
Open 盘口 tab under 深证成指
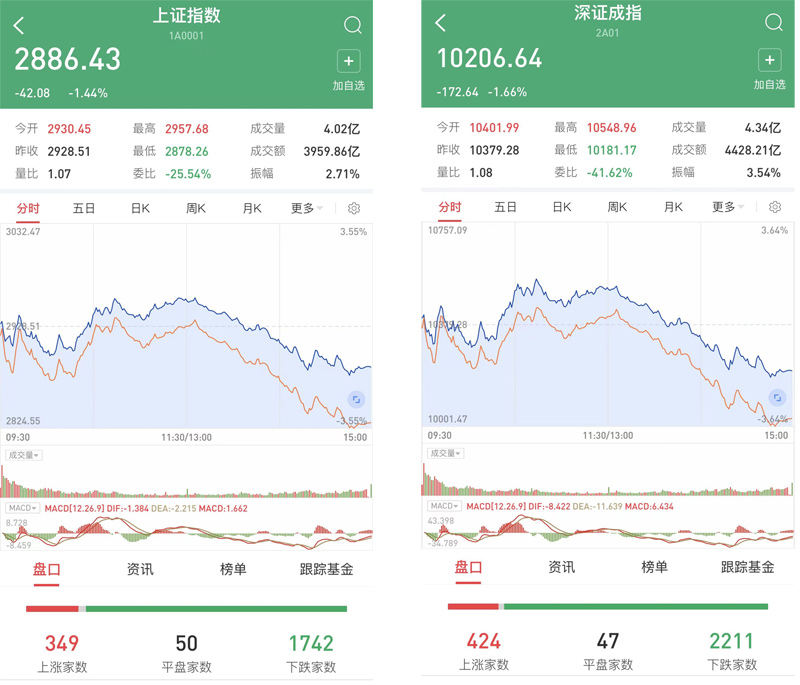pyautogui.click(x=468, y=567)
